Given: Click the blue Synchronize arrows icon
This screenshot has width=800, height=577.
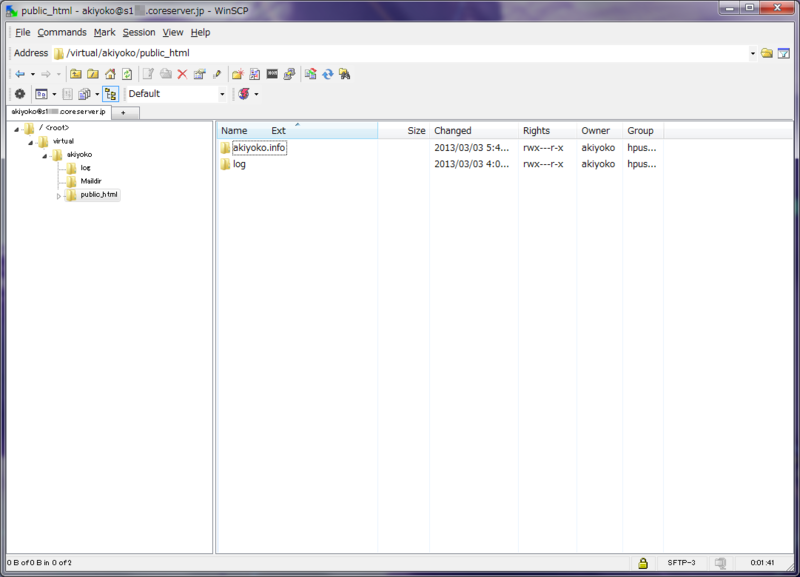Looking at the screenshot, I should click(x=328, y=74).
